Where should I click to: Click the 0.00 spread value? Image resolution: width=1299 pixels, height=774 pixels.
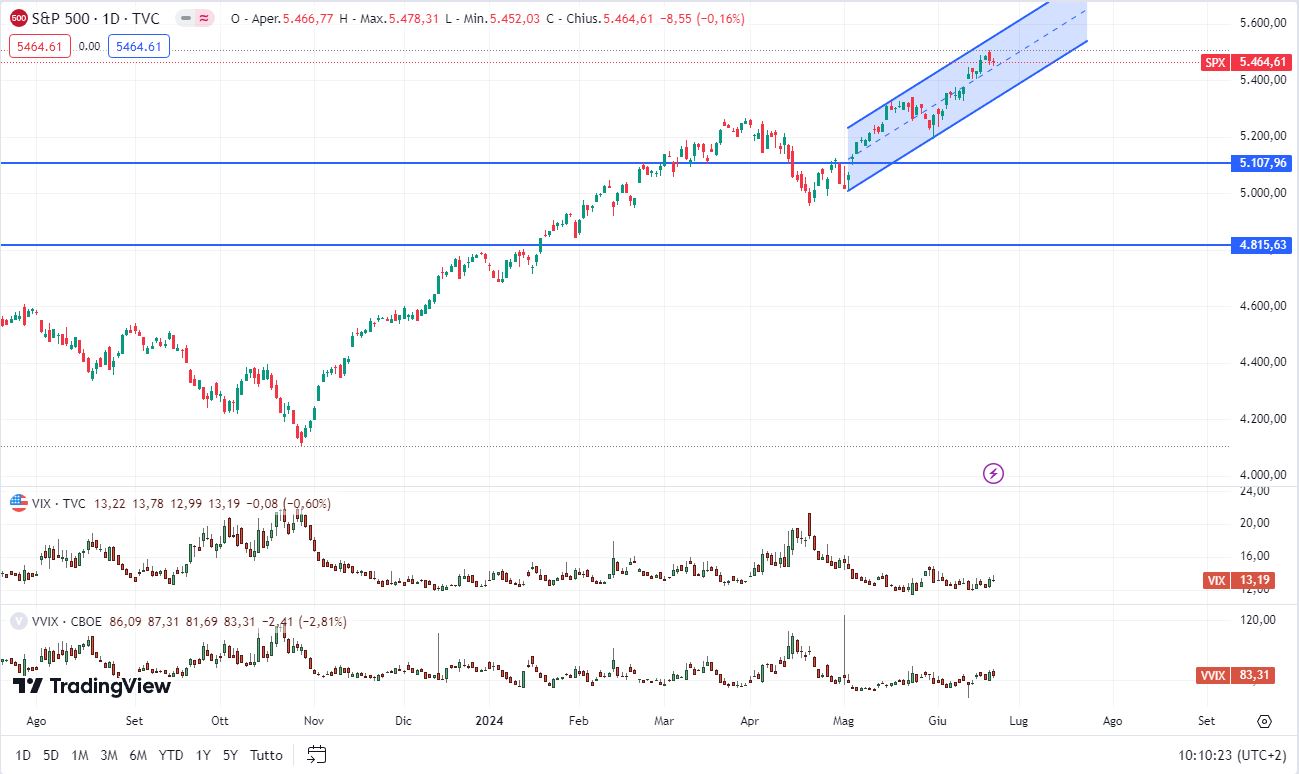[x=89, y=46]
